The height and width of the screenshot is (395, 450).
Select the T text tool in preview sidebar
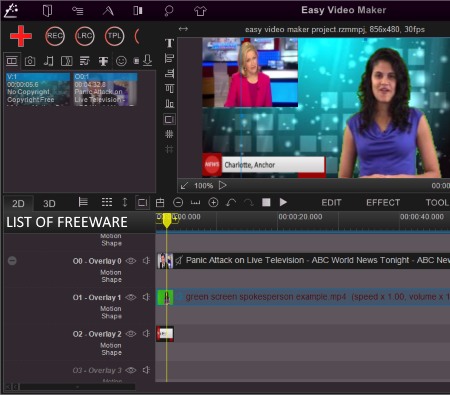point(169,43)
